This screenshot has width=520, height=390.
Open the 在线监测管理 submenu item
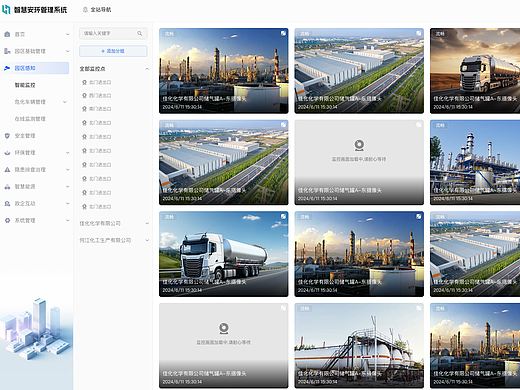(x=30, y=119)
